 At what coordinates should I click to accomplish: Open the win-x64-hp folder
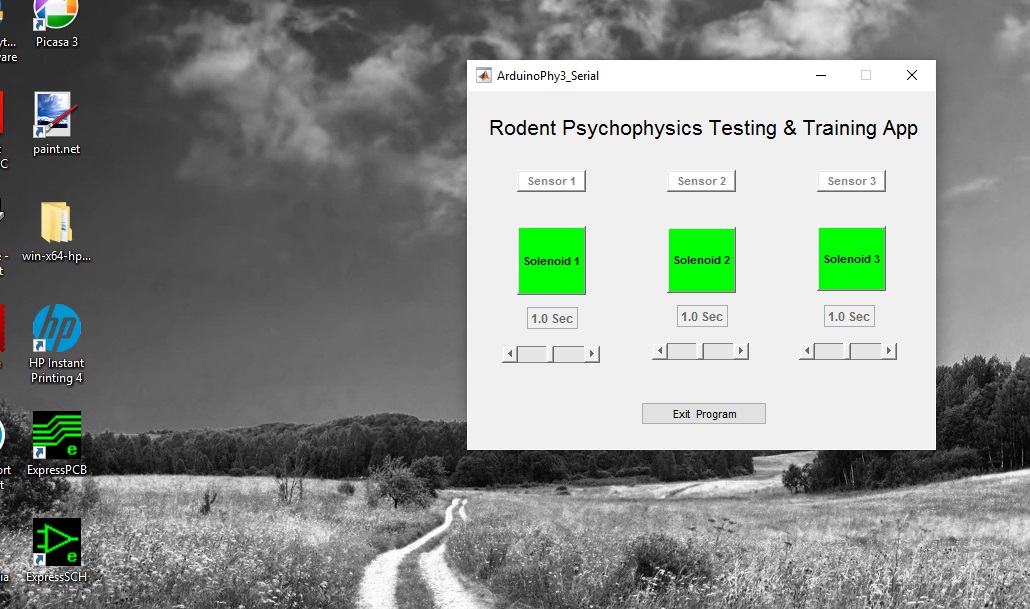[x=56, y=222]
